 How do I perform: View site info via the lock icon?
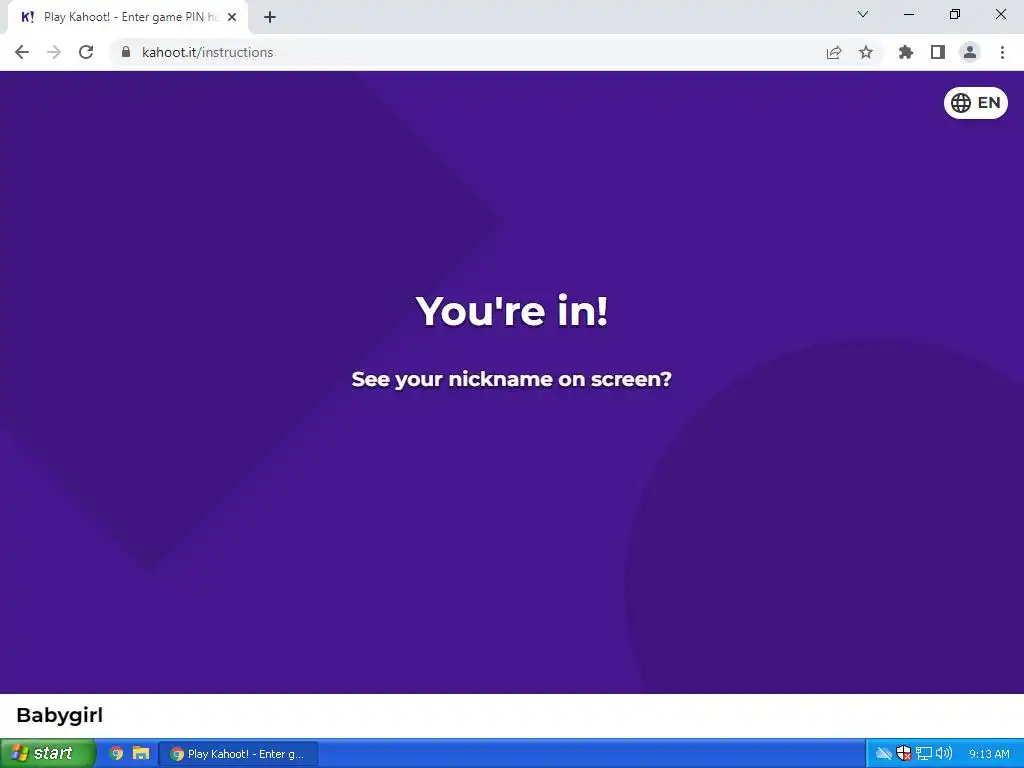126,52
